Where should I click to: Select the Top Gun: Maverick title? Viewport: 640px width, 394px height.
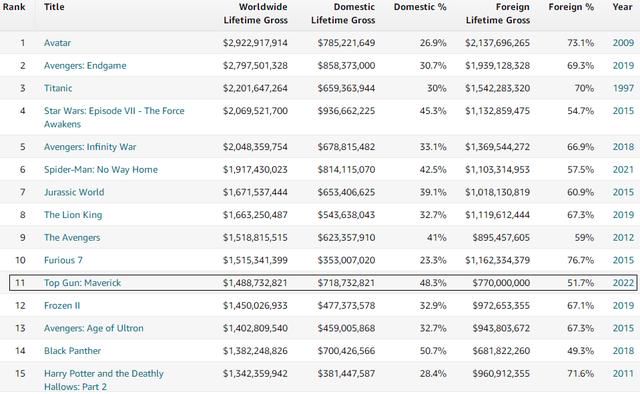82,283
